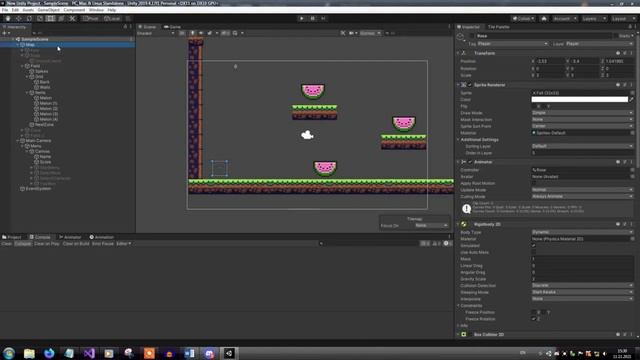This screenshot has height=360, width=640.
Task: Click the Pause button
Action: click(x=313, y=18)
